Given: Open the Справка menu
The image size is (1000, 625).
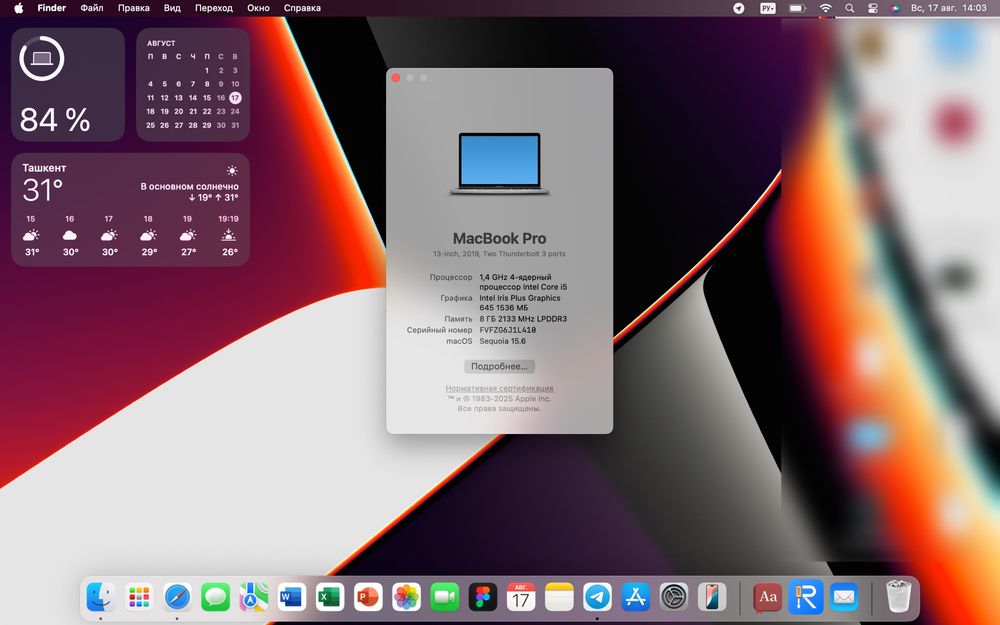Looking at the screenshot, I should pyautogui.click(x=302, y=8).
